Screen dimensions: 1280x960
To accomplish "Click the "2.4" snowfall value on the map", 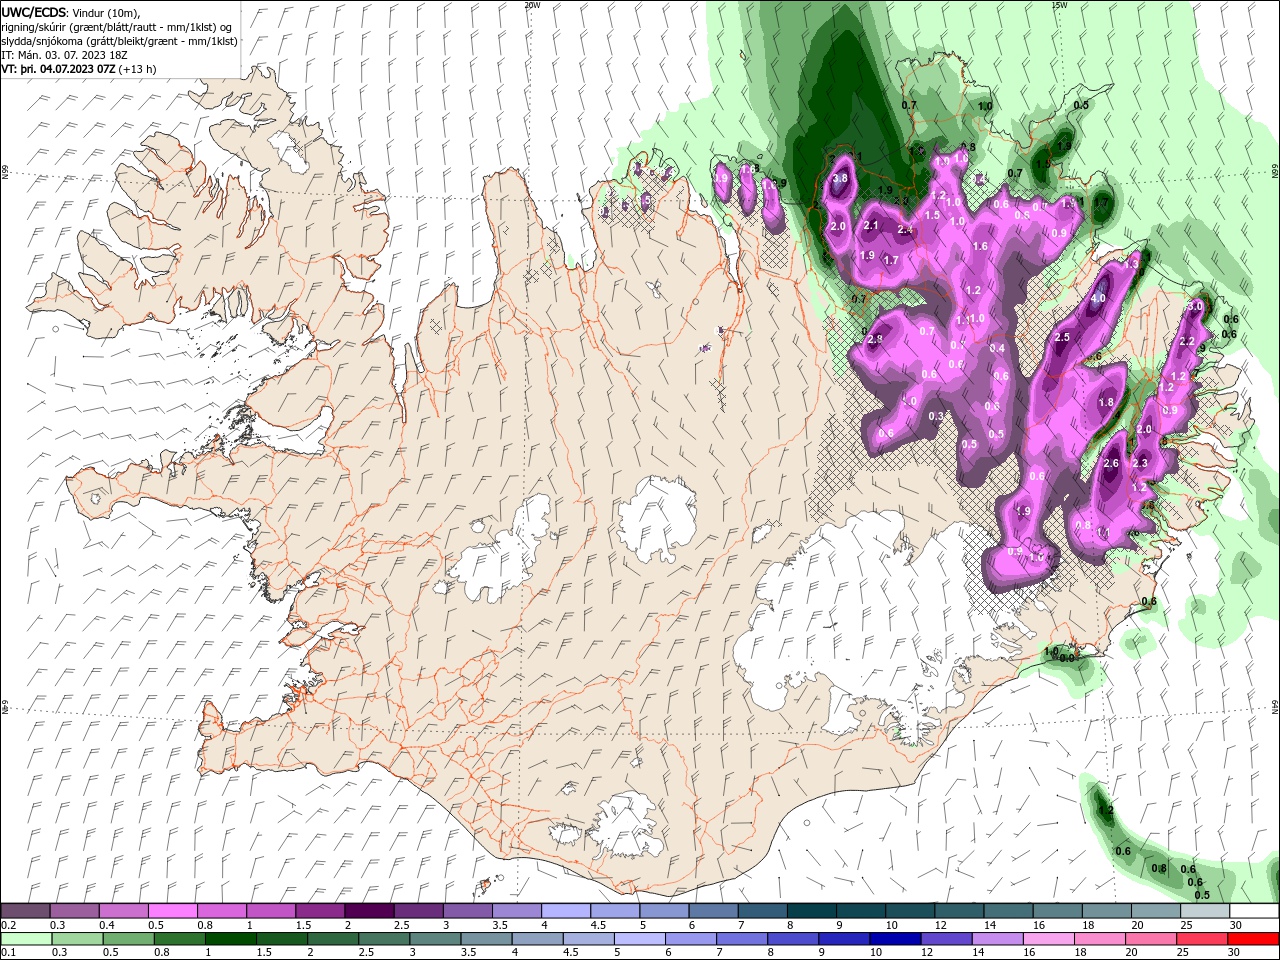I will [x=906, y=230].
